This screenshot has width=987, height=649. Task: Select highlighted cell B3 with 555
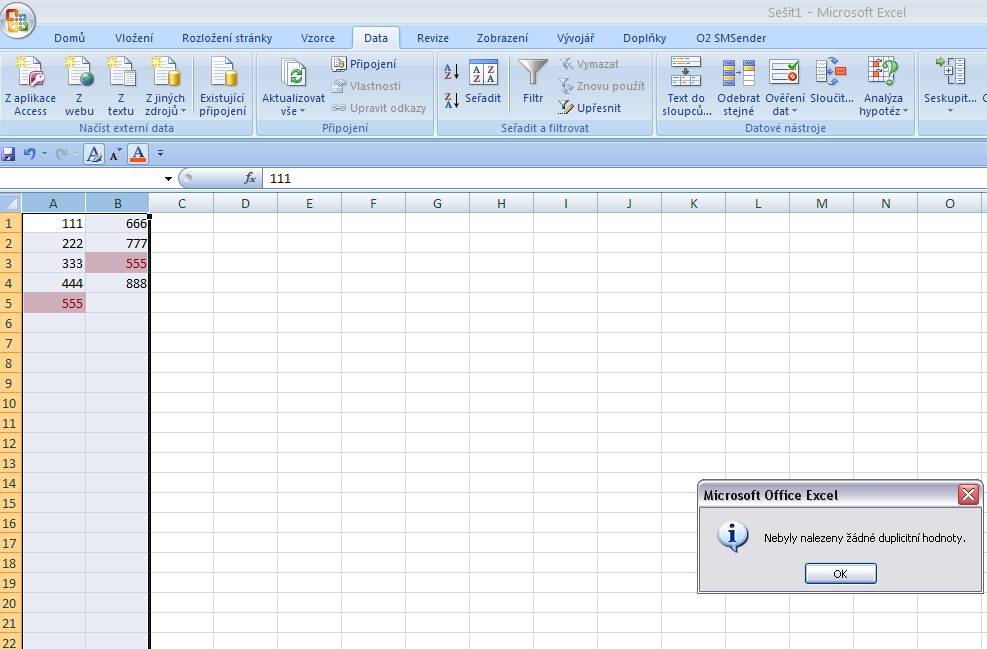click(x=118, y=264)
